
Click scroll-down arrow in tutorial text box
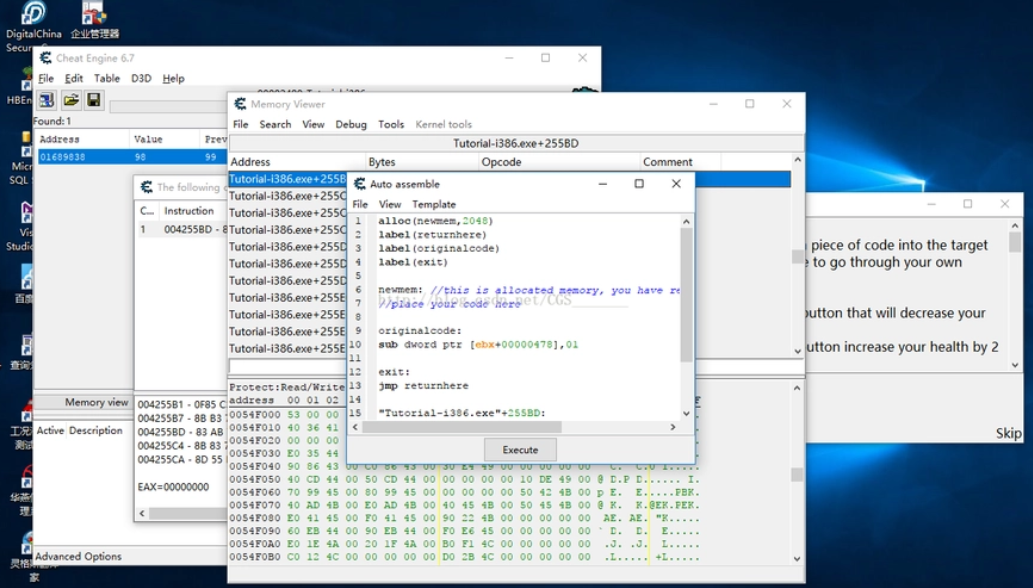pyautogui.click(x=1015, y=364)
